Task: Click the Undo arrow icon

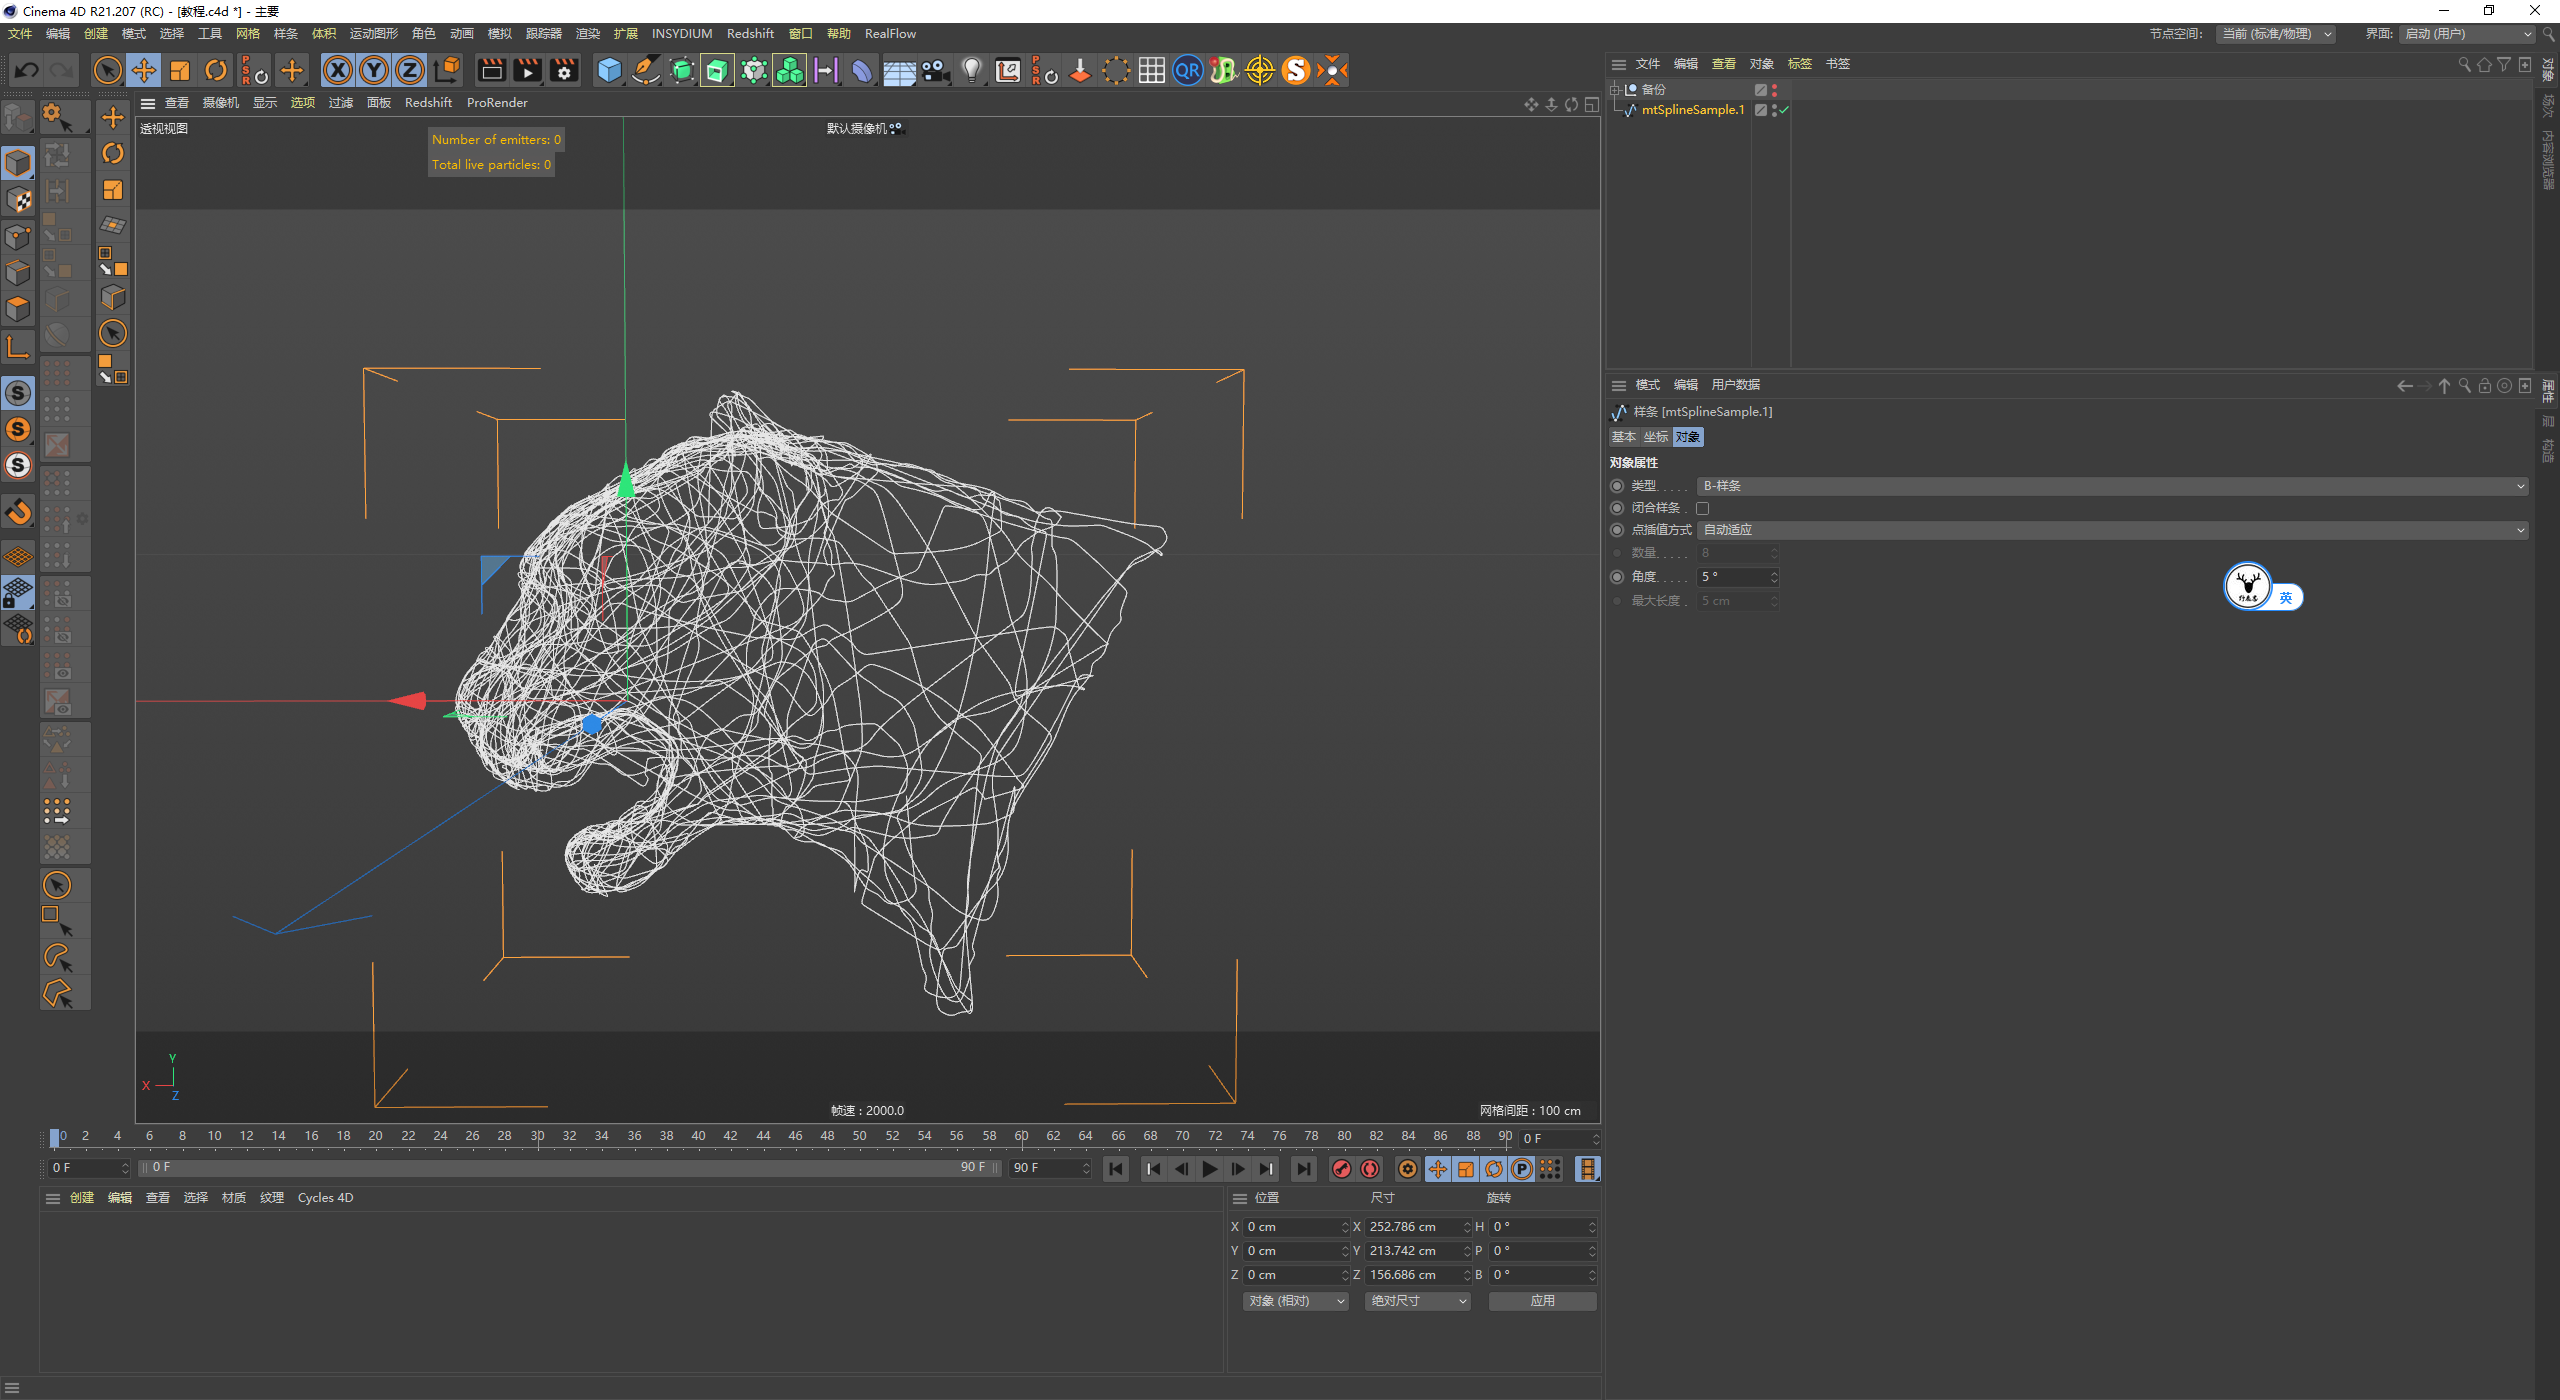Action: tap(27, 70)
